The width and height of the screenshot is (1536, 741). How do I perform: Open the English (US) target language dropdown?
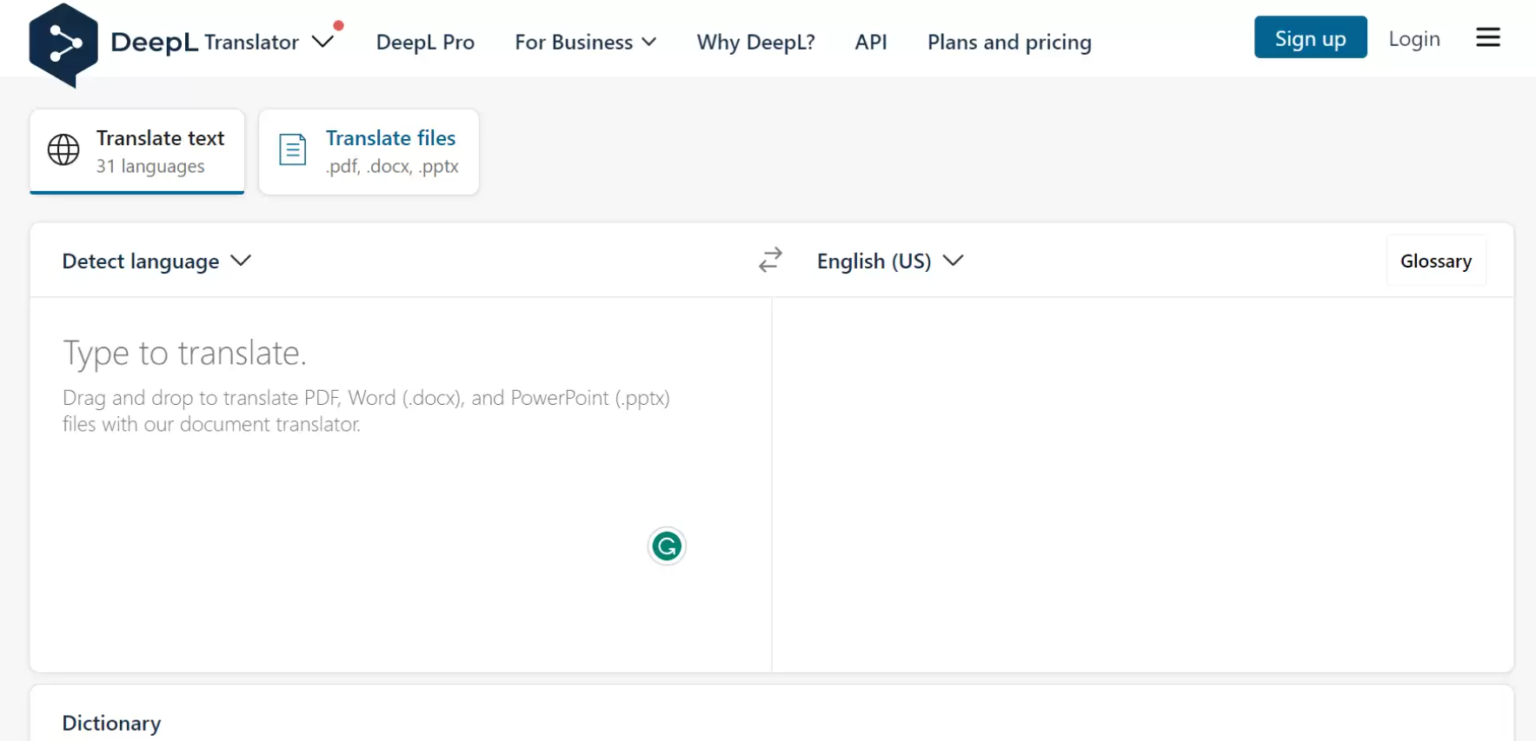889,261
